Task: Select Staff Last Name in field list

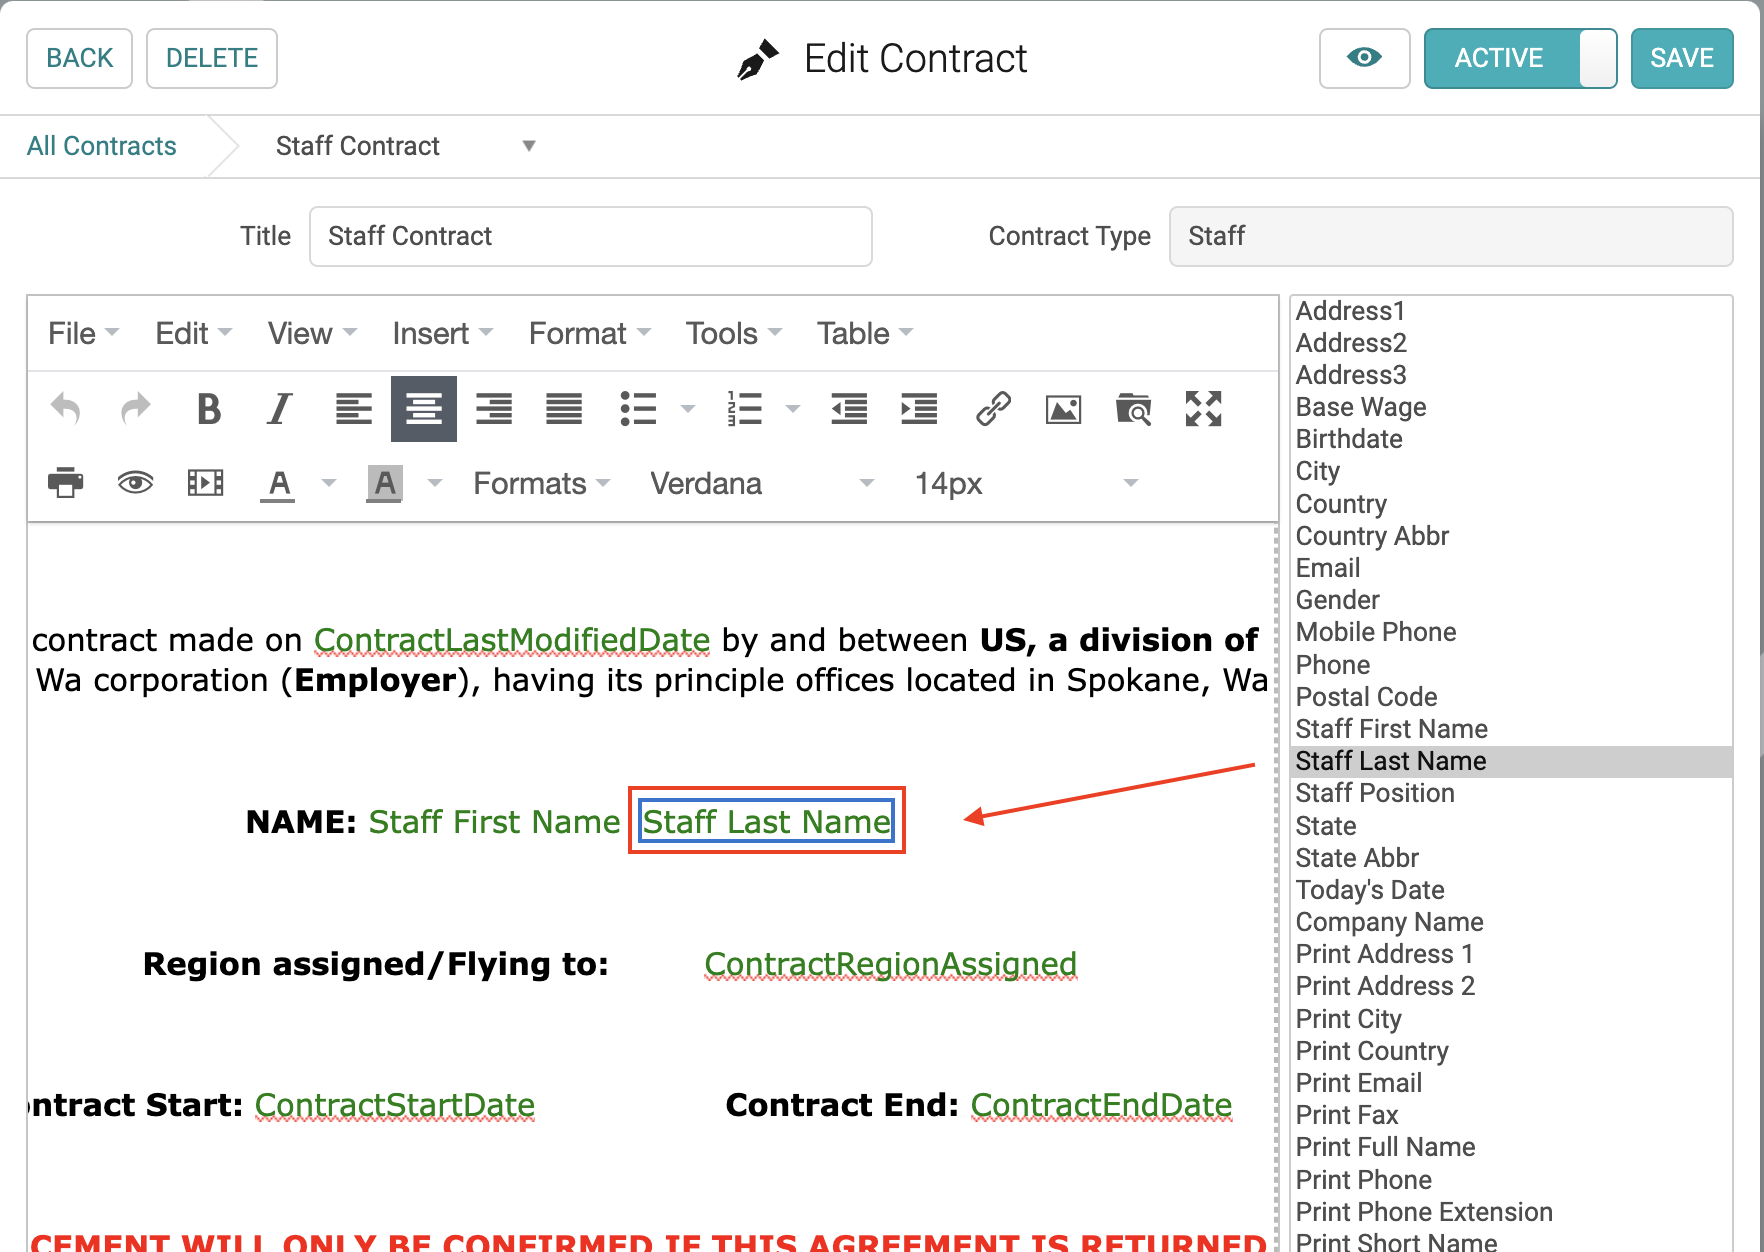Action: pyautogui.click(x=1511, y=761)
